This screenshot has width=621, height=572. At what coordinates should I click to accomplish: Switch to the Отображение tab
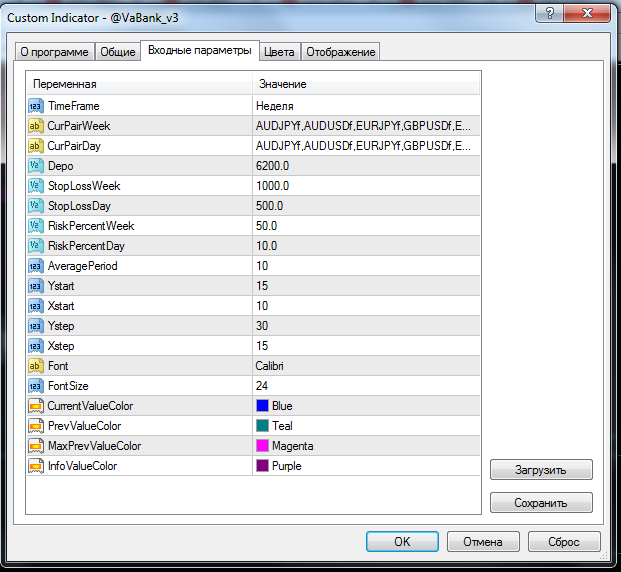click(341, 52)
